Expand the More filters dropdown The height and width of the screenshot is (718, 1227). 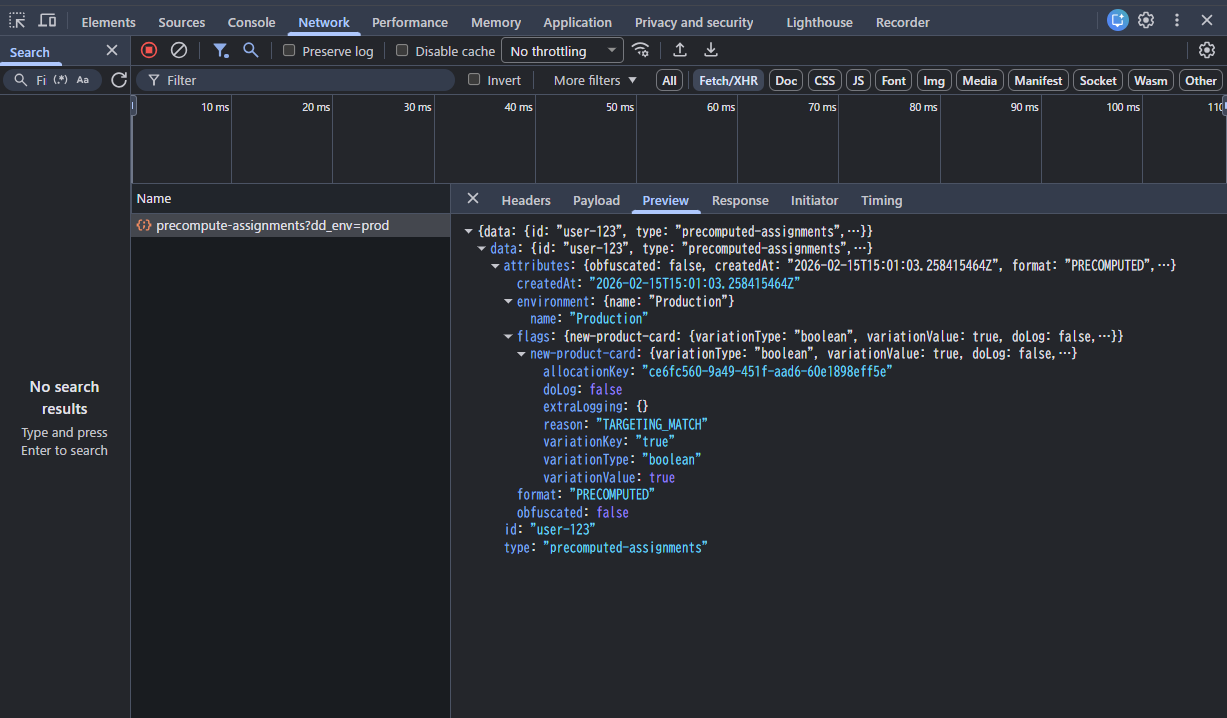pos(595,80)
